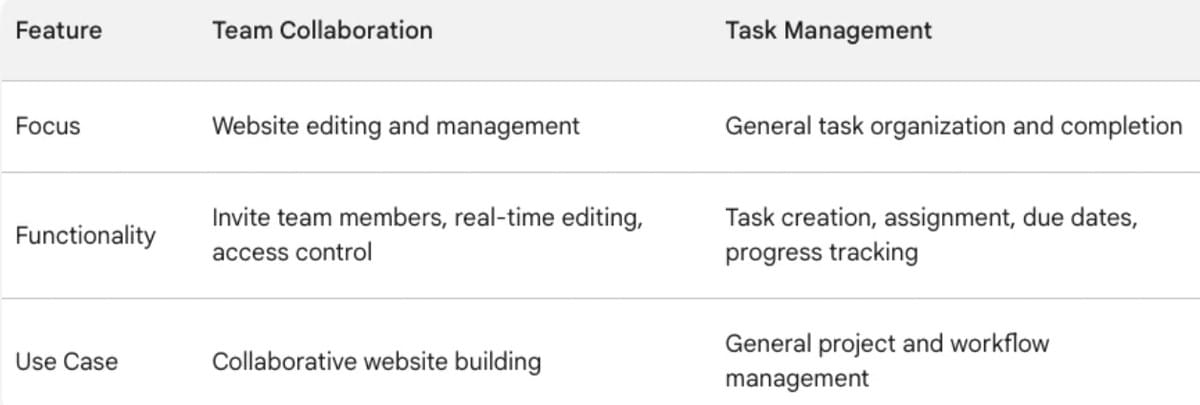Click the "Functionality" row label
This screenshot has height=405, width=1200.
point(85,236)
